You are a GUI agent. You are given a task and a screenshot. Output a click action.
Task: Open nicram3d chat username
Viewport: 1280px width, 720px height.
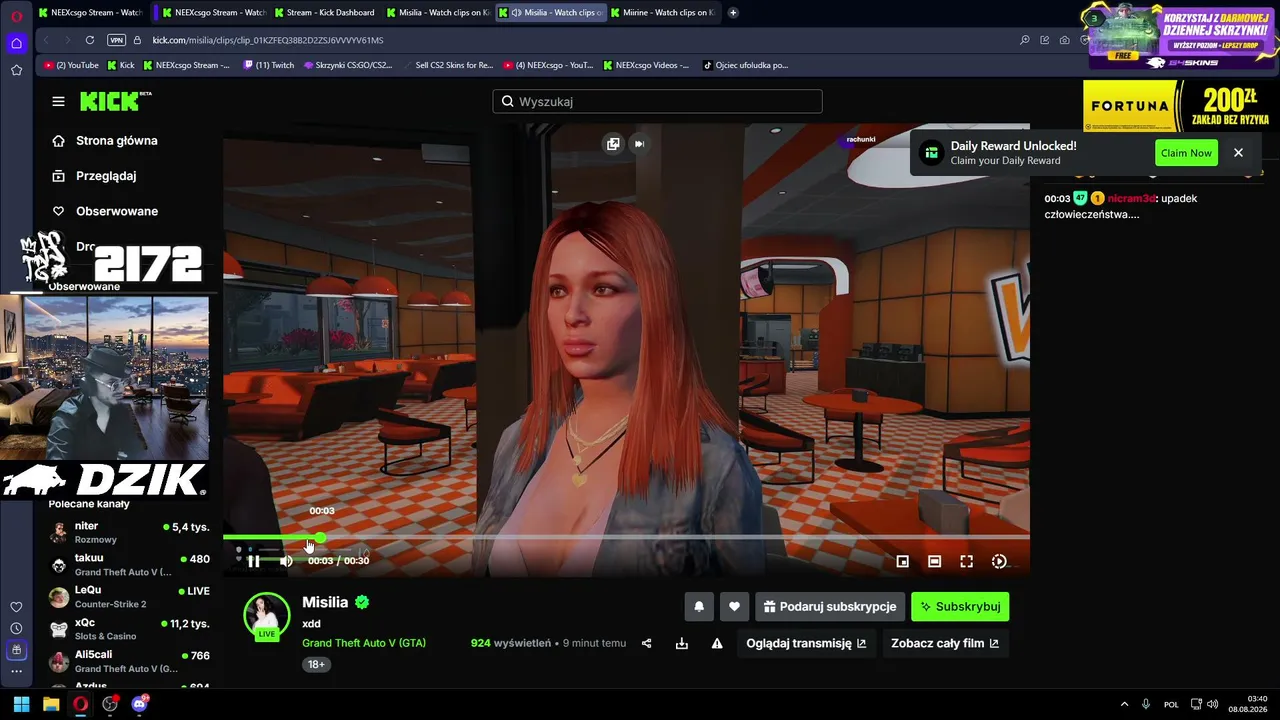coord(1131,198)
